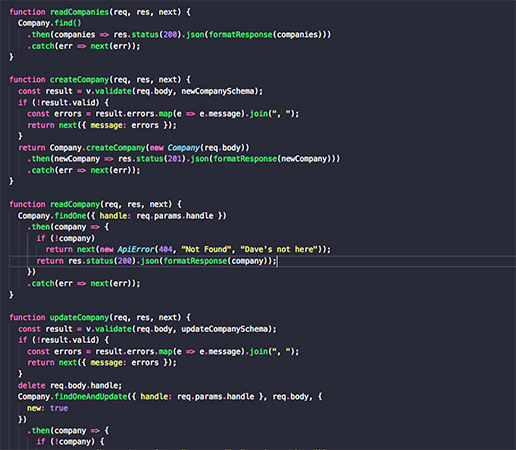516x450 pixels.
Task: Click the readCompanies function name
Action: (79, 12)
